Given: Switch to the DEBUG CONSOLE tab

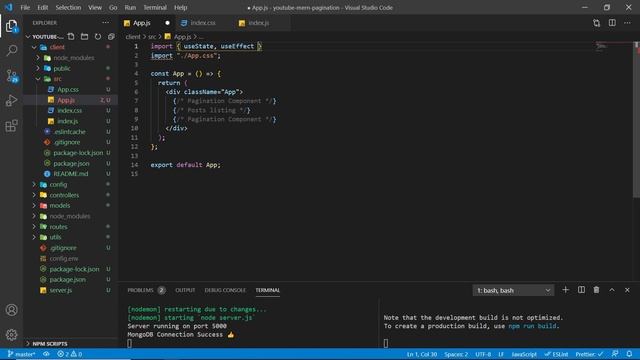Looking at the screenshot, I should coord(225,290).
